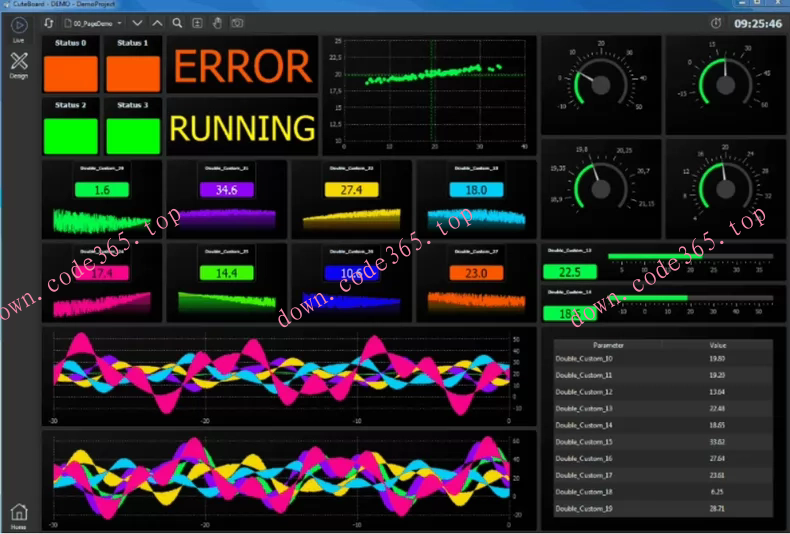Open the 00_PageDemo page dropdown
The width and height of the screenshot is (790, 534).
[93, 23]
